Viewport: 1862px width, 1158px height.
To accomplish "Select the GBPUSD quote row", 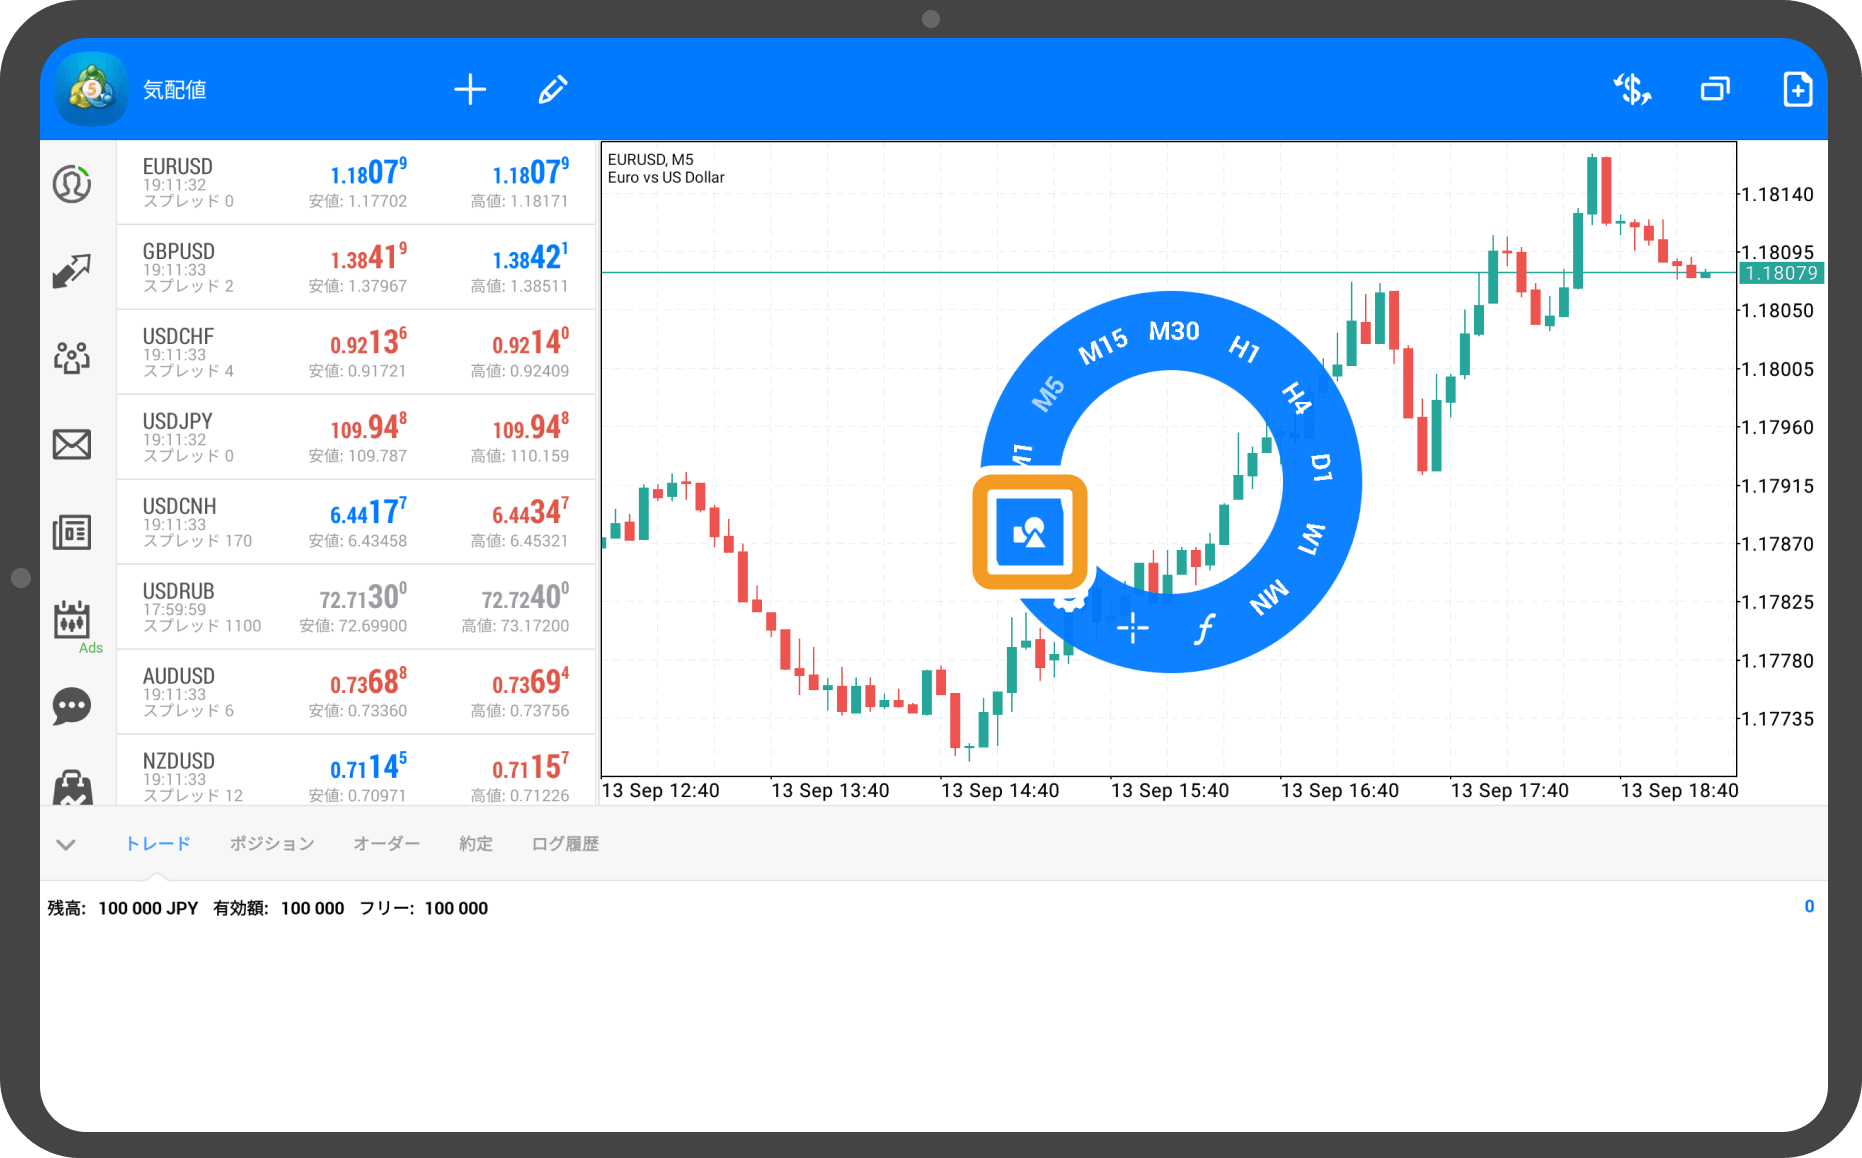I will click(x=356, y=267).
